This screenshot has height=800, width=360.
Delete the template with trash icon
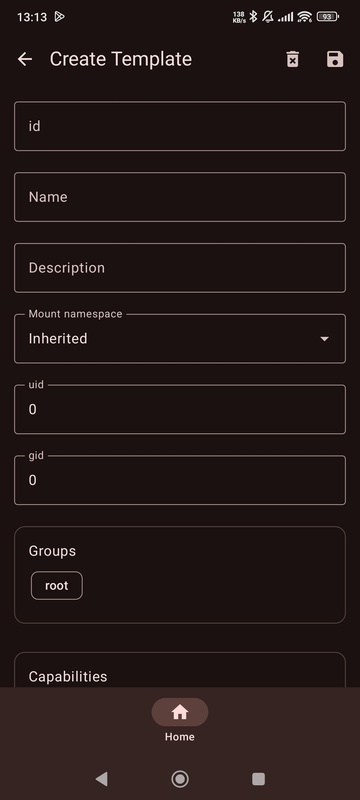coord(292,59)
